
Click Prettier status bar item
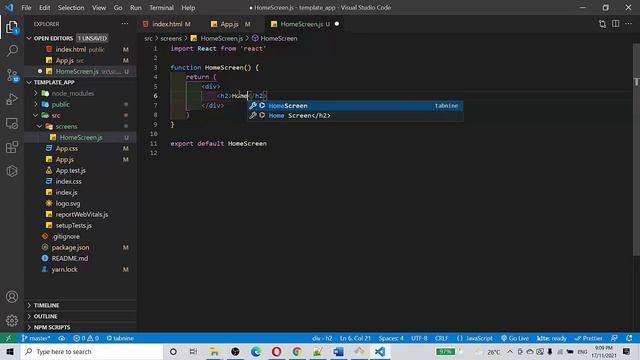click(588, 338)
